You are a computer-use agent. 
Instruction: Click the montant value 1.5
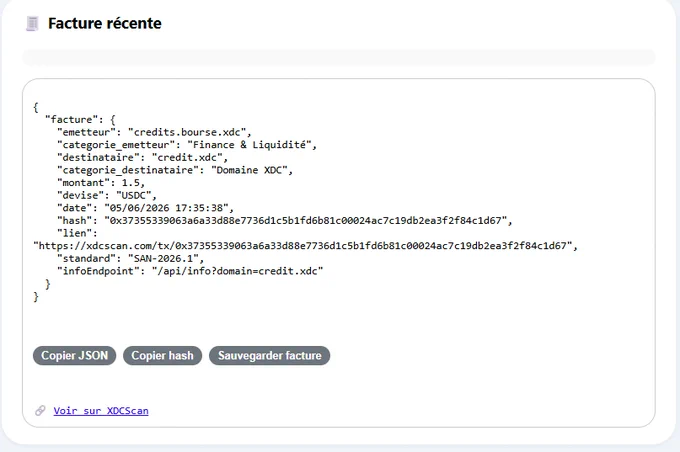[130, 183]
